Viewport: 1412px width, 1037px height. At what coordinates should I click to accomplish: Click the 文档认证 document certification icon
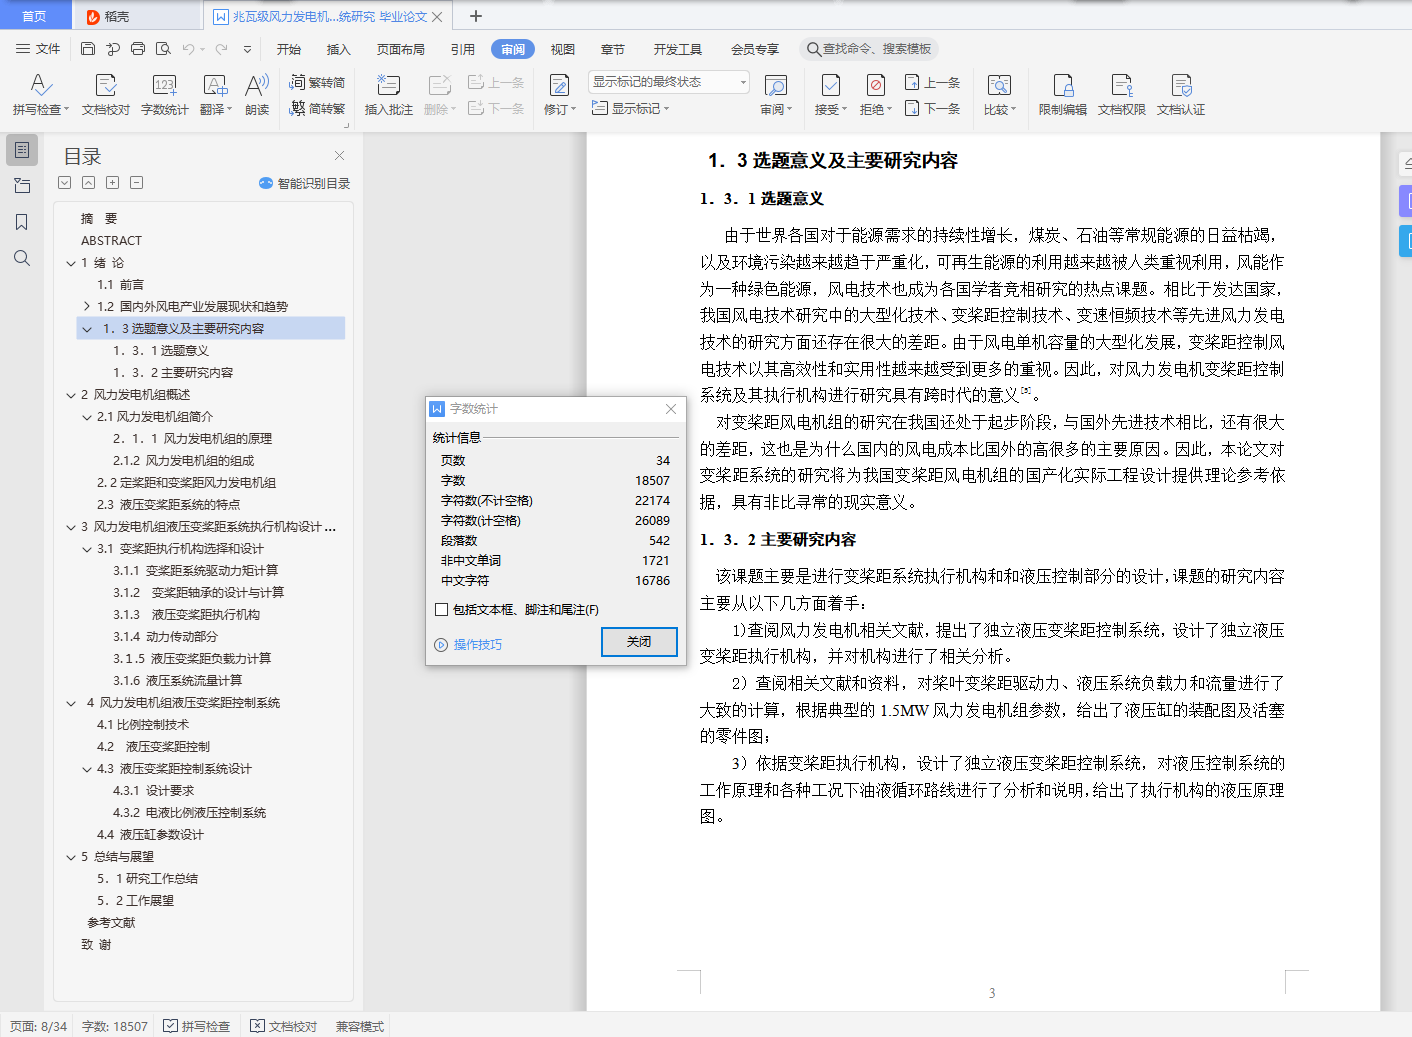coord(1181,85)
